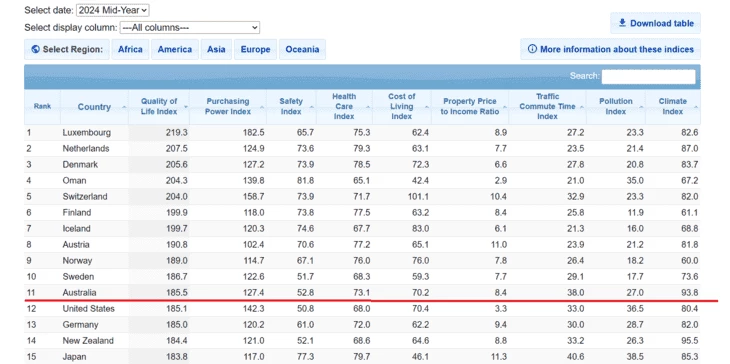The width and height of the screenshot is (730, 364).
Task: Click Australia's climate index value 93.8
Action: 689,293
